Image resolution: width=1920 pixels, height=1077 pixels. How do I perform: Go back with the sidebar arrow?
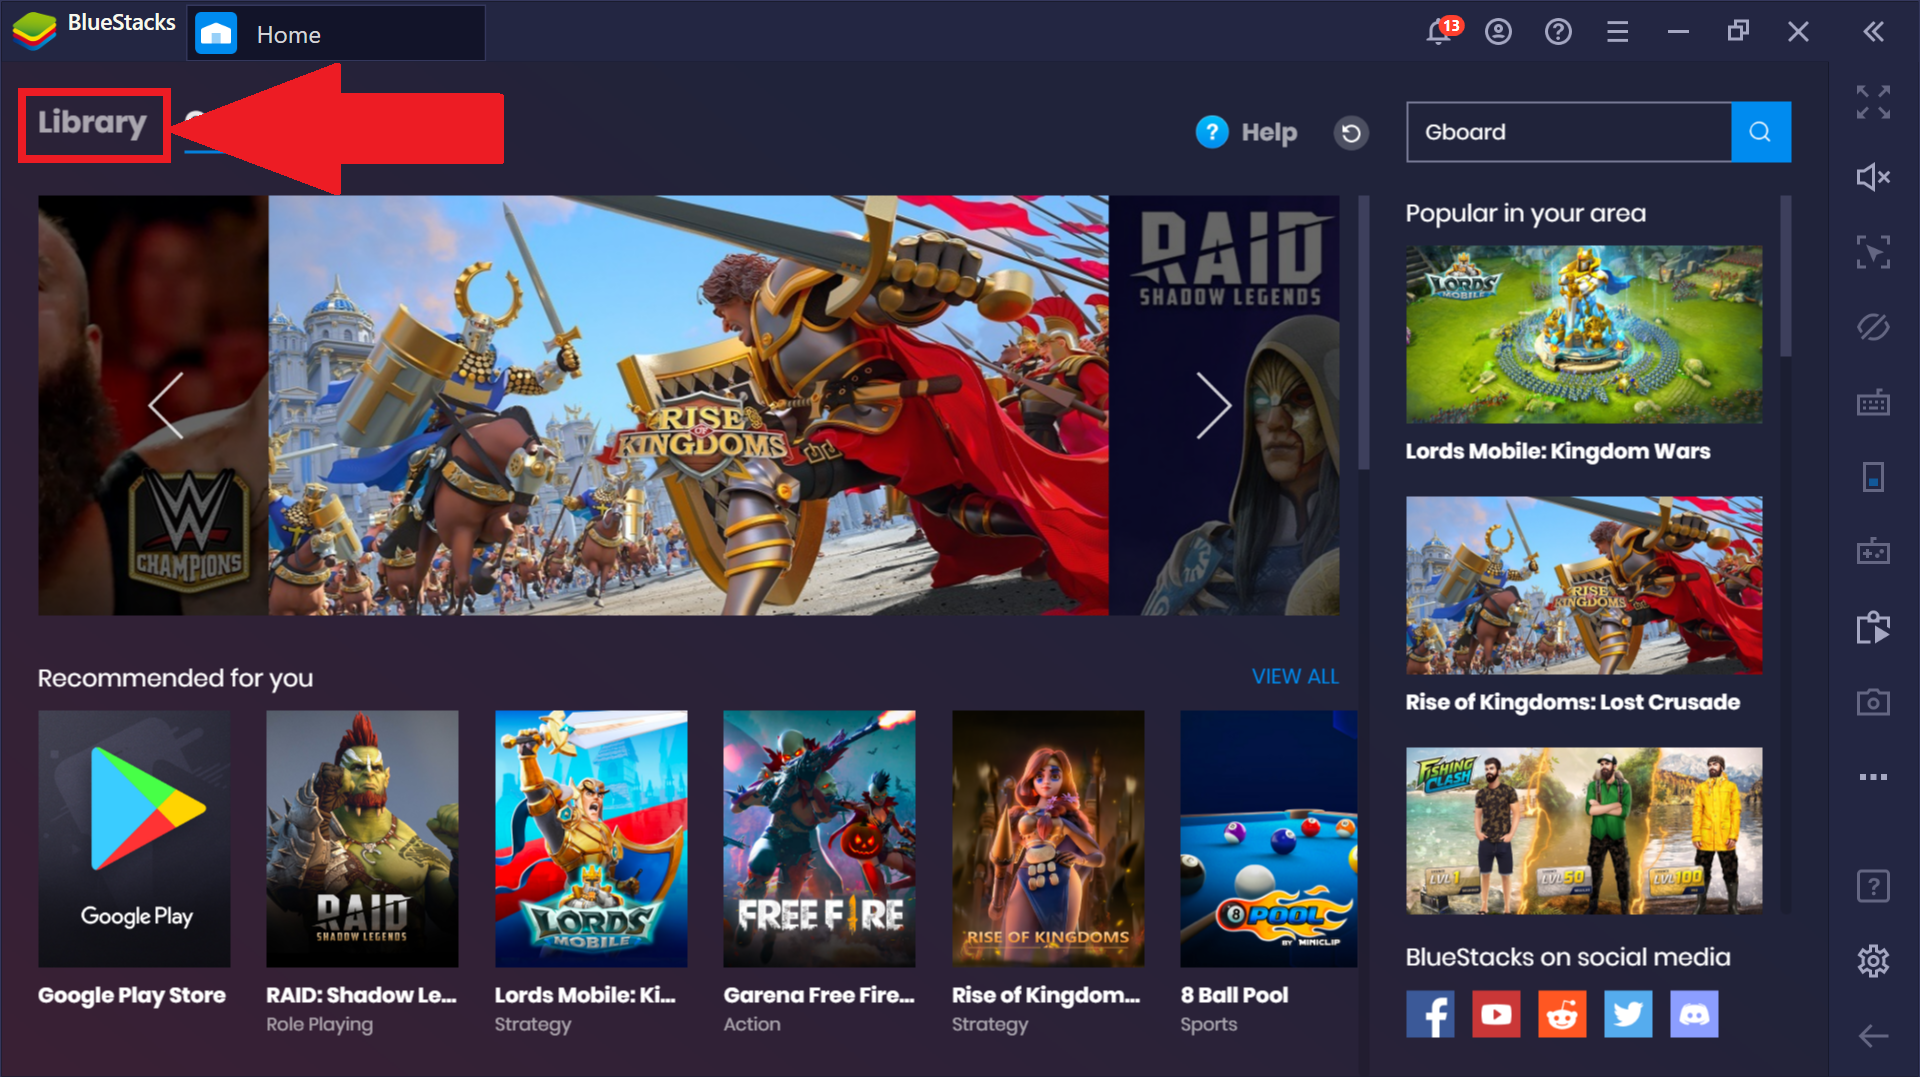[x=1873, y=1036]
